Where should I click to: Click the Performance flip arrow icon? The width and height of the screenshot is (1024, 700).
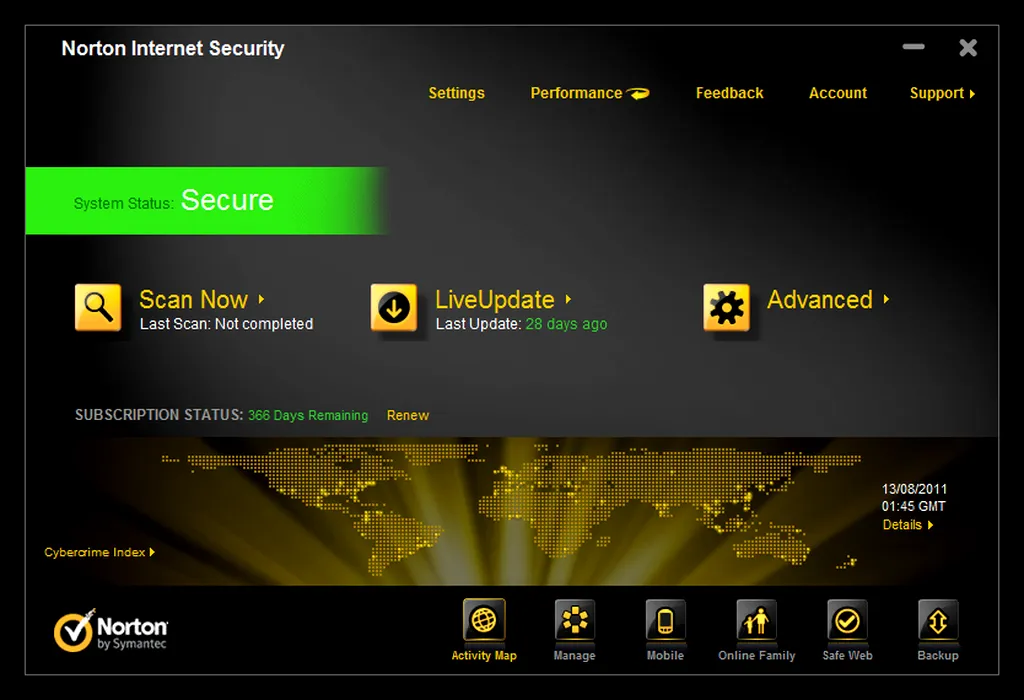[638, 93]
